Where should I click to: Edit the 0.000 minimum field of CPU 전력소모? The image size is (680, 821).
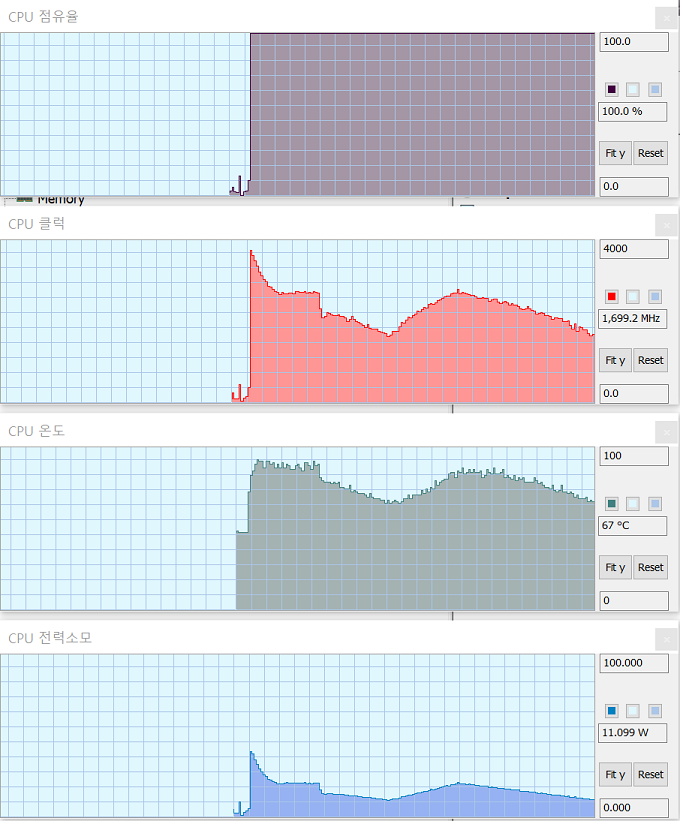click(x=634, y=808)
